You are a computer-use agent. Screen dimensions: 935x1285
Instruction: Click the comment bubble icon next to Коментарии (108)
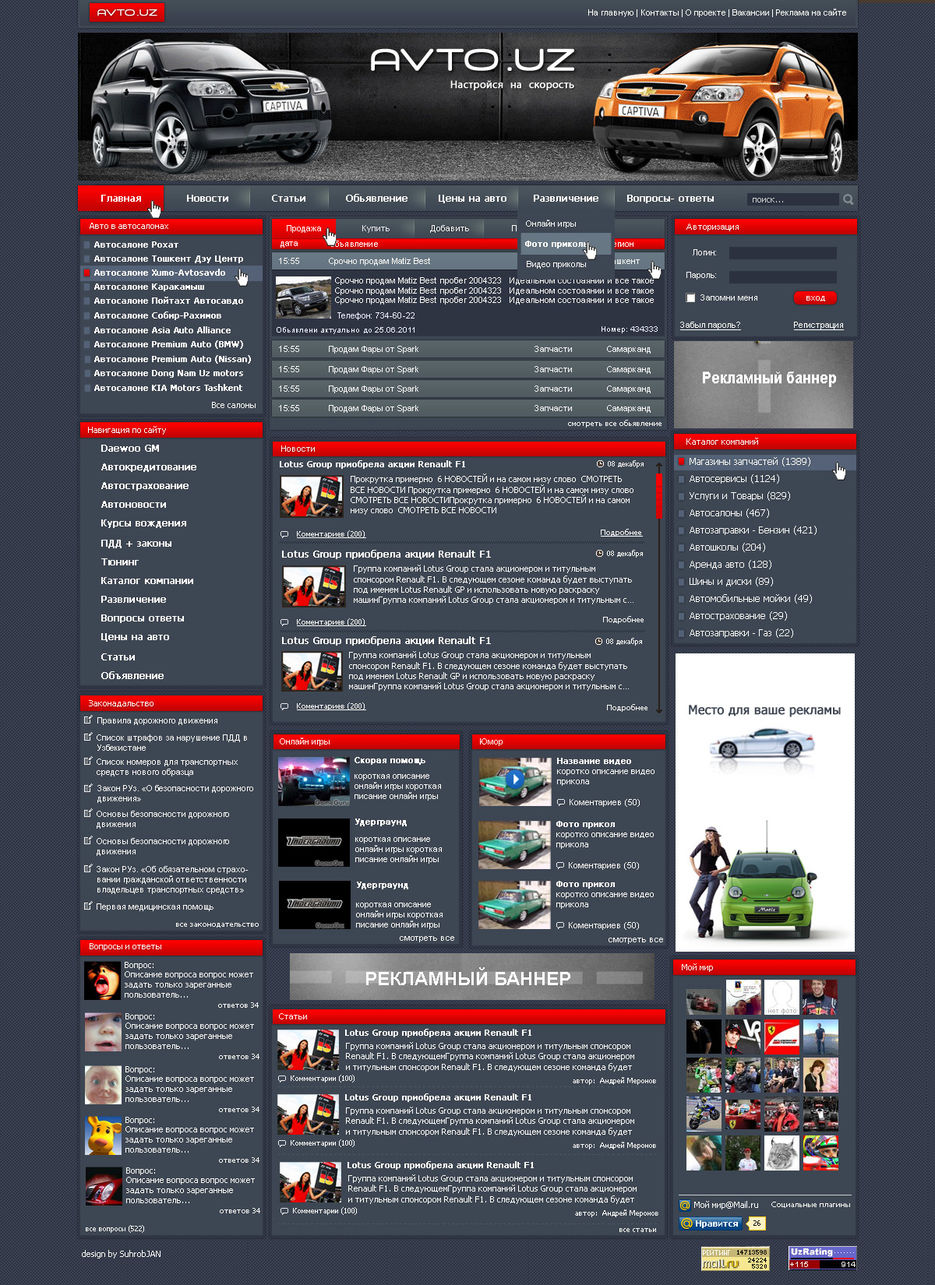point(284,1211)
